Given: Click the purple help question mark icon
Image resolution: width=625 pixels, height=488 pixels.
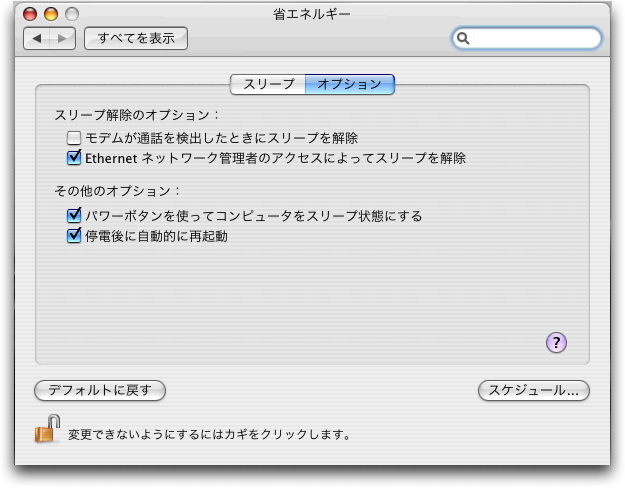Looking at the screenshot, I should pos(556,342).
